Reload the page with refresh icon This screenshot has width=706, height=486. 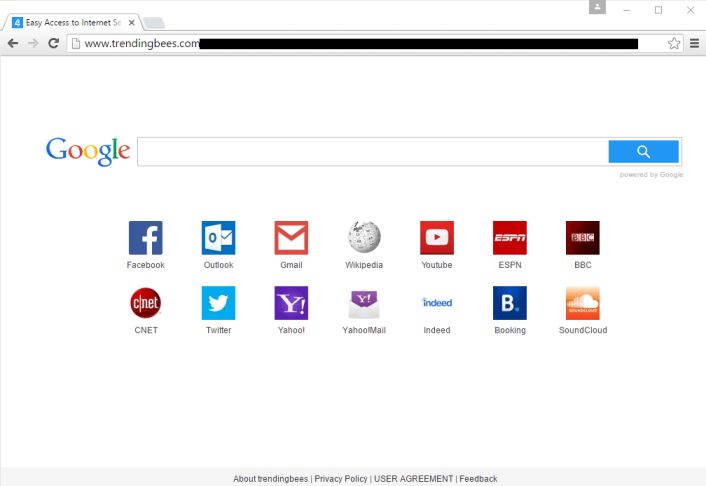(x=54, y=43)
